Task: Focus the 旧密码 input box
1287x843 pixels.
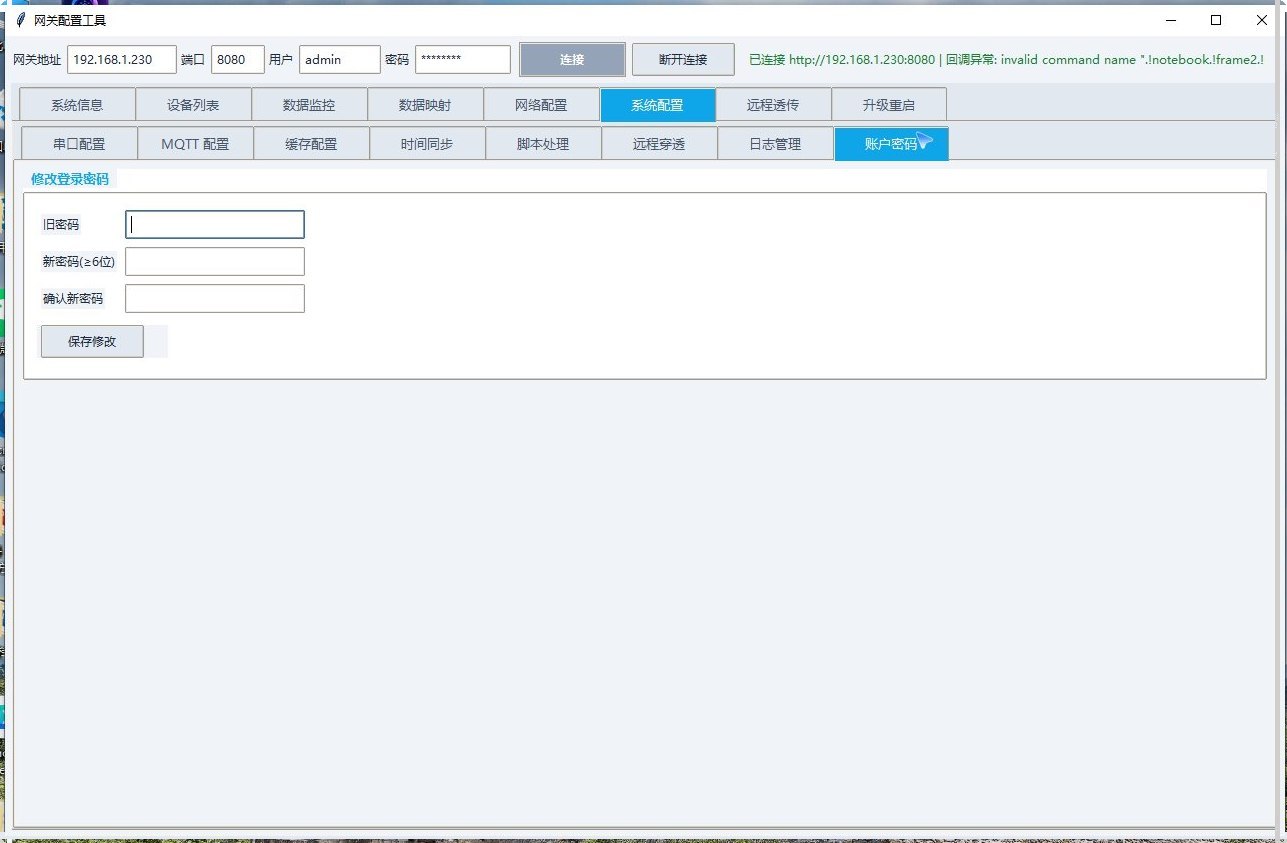Action: tap(215, 224)
